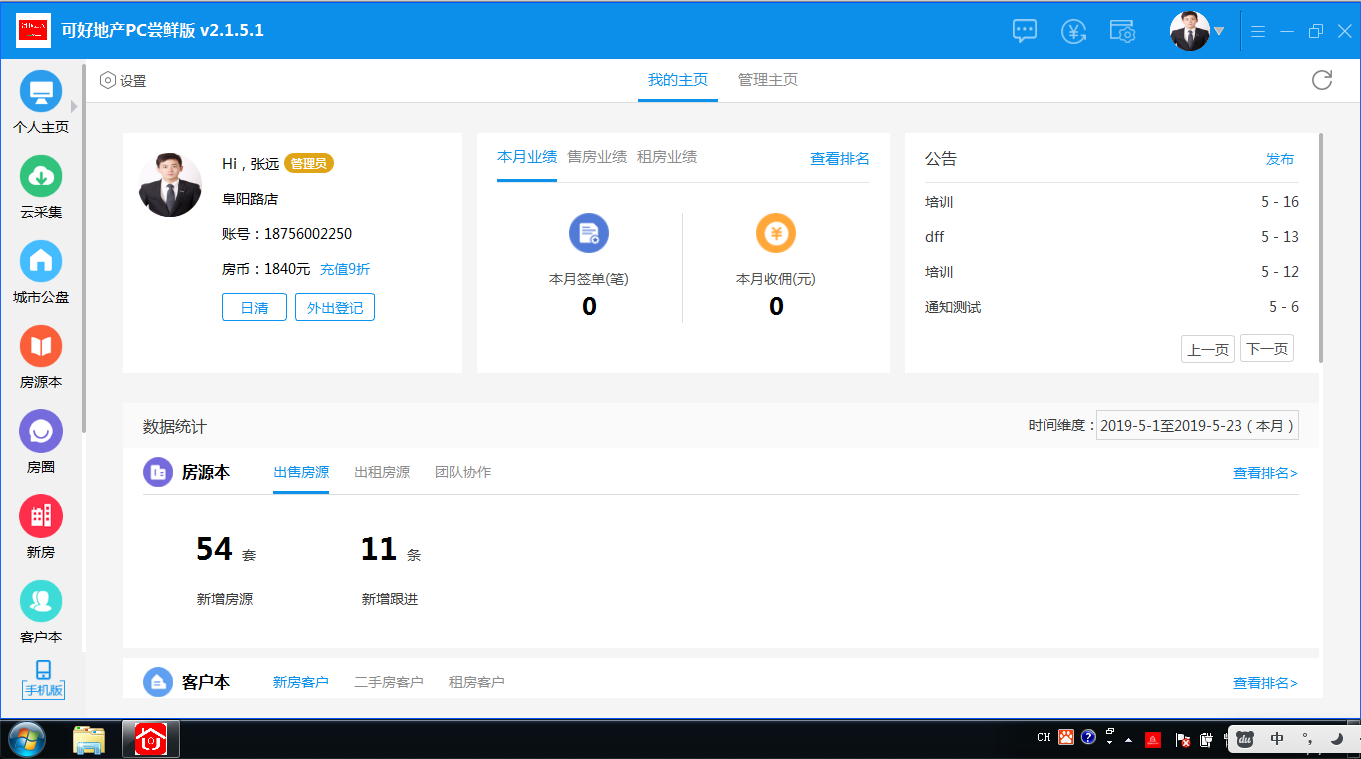The height and width of the screenshot is (759, 1361).
Task: Click the yen recharge icon in title bar
Action: point(1074,31)
